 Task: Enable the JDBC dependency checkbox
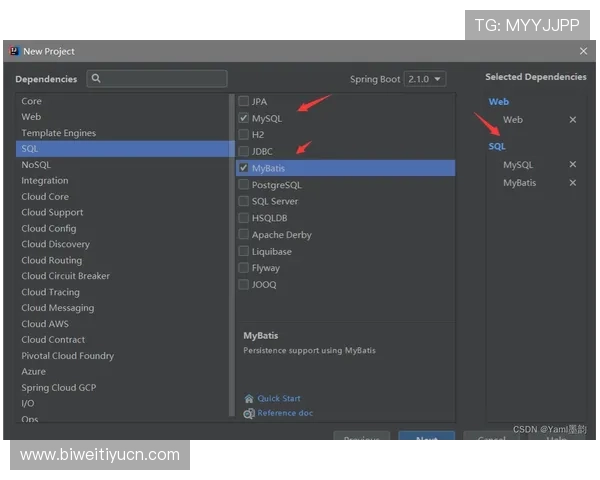pos(243,151)
